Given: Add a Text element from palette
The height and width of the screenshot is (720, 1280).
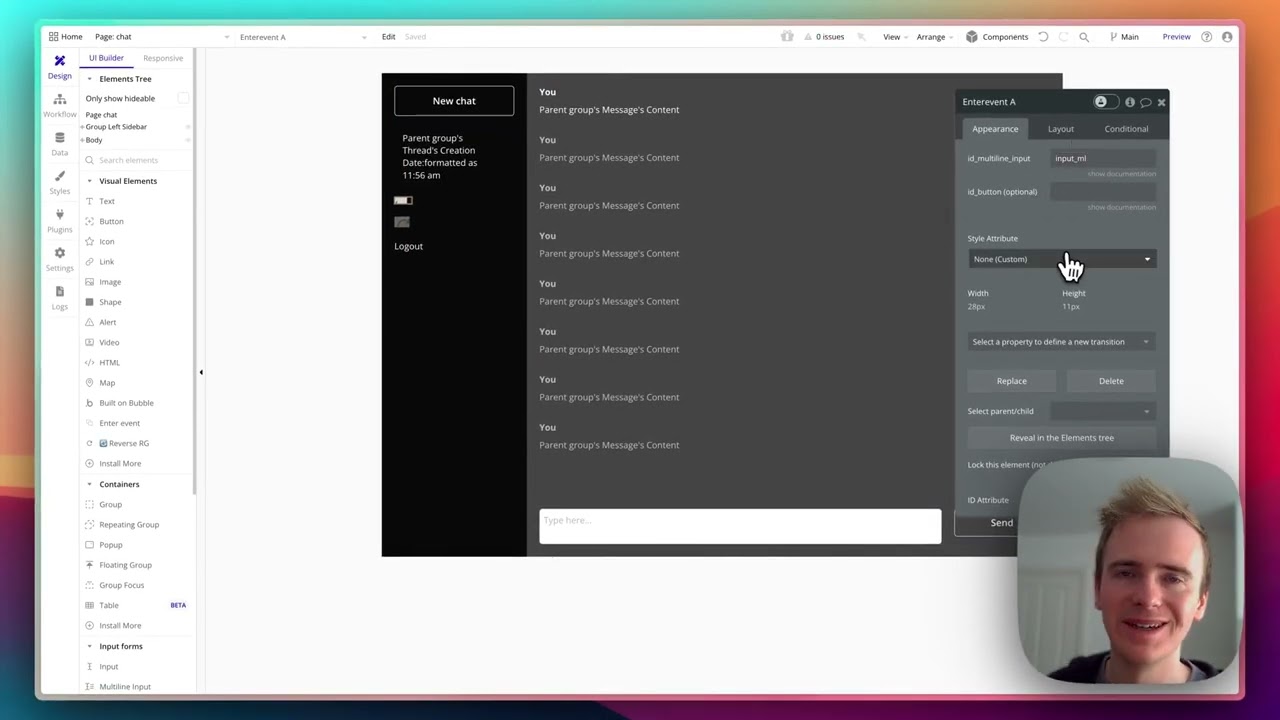Looking at the screenshot, I should 107,201.
